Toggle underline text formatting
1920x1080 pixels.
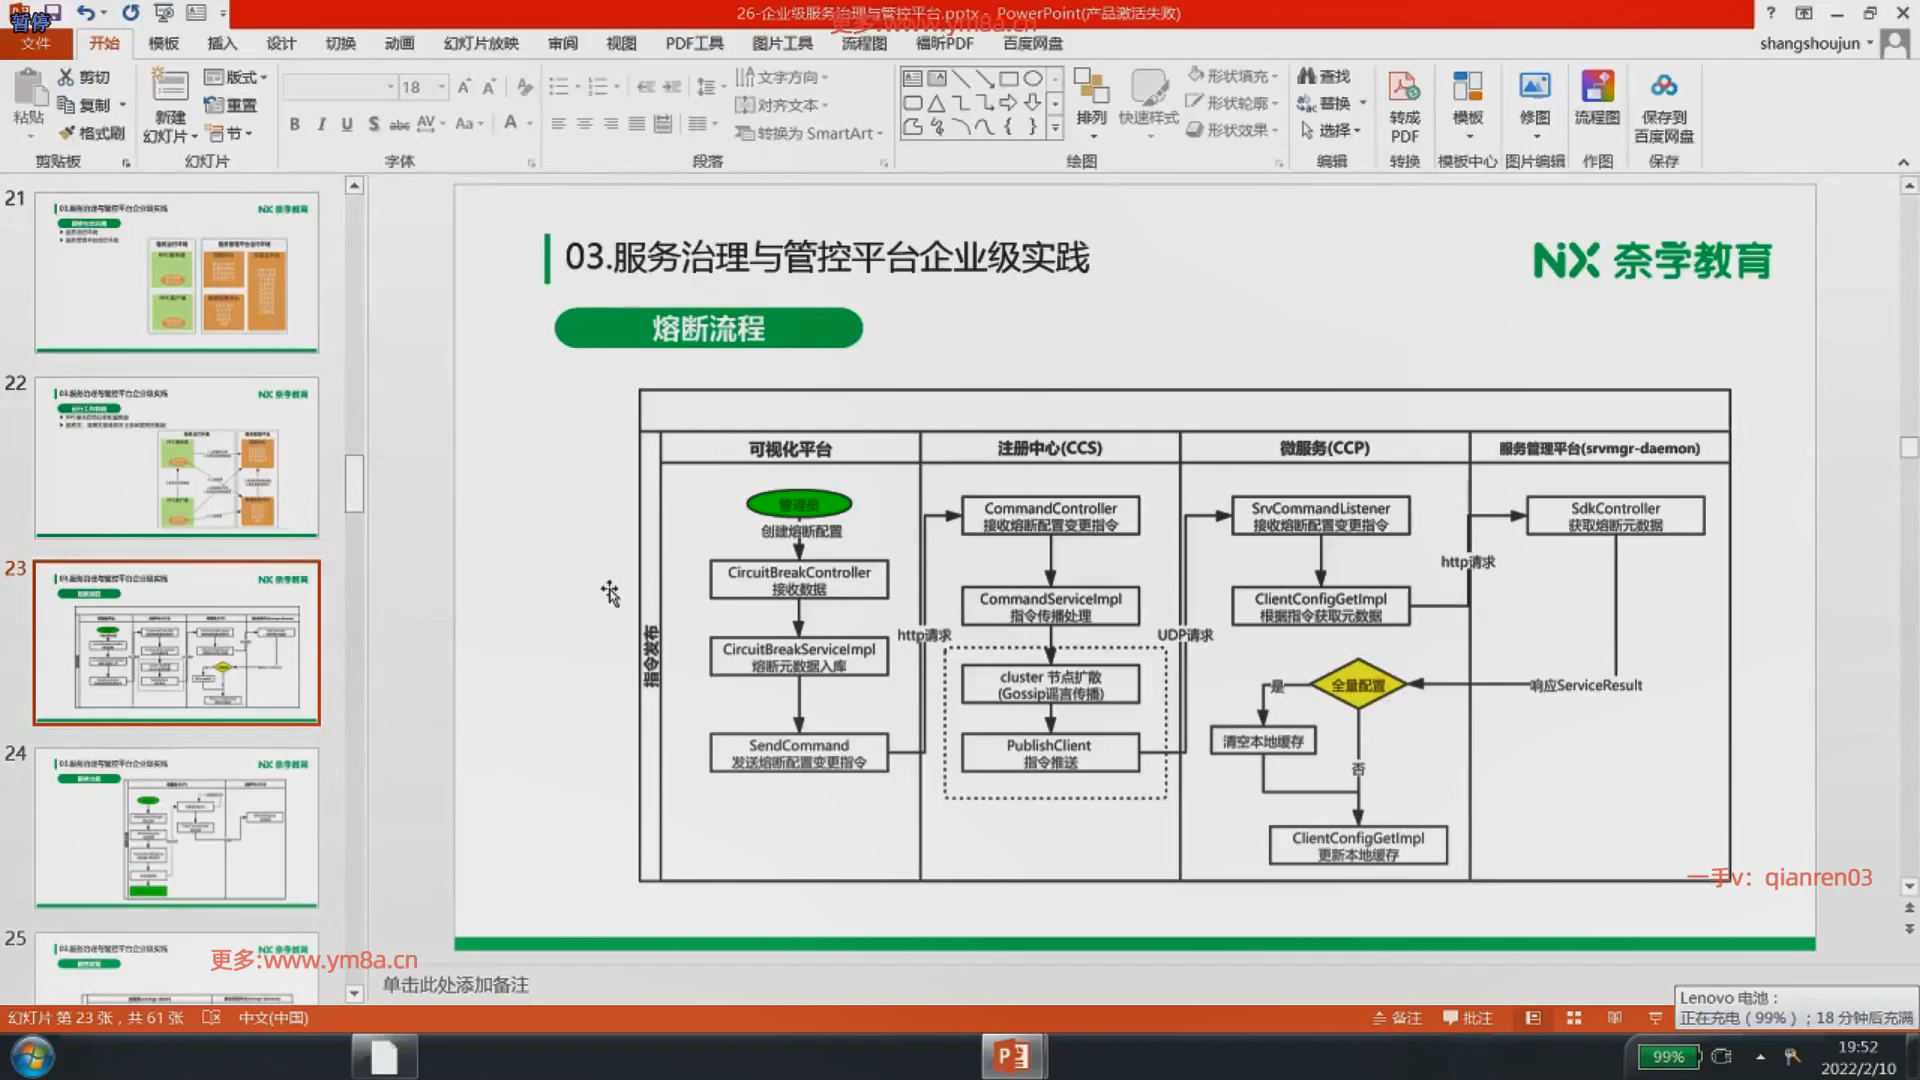click(347, 124)
